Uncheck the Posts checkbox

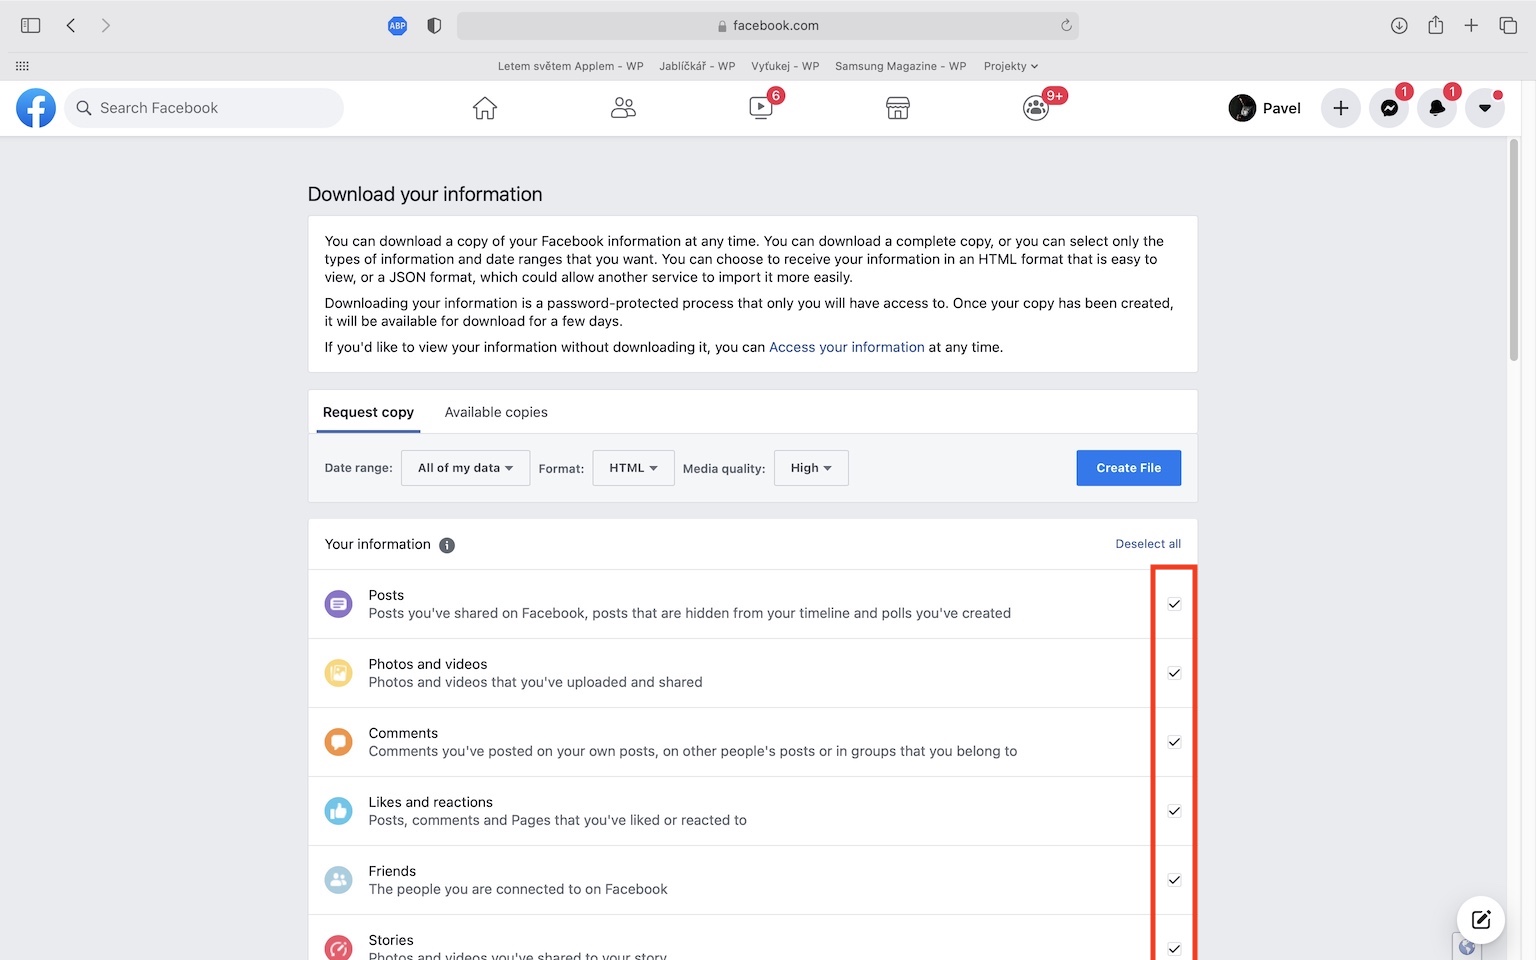(1174, 604)
